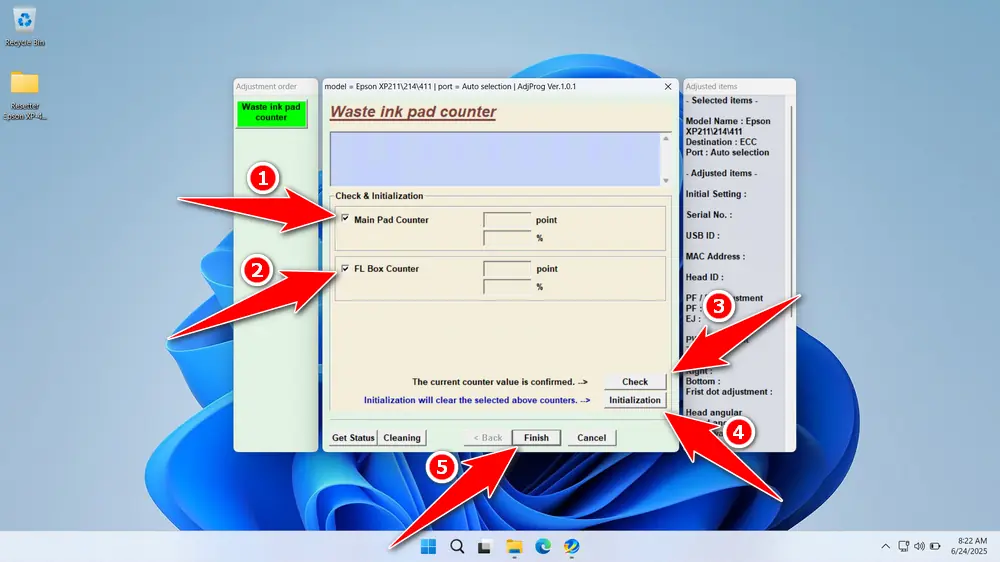Image resolution: width=1000 pixels, height=562 pixels.
Task: Click the Initialization button
Action: (x=635, y=400)
